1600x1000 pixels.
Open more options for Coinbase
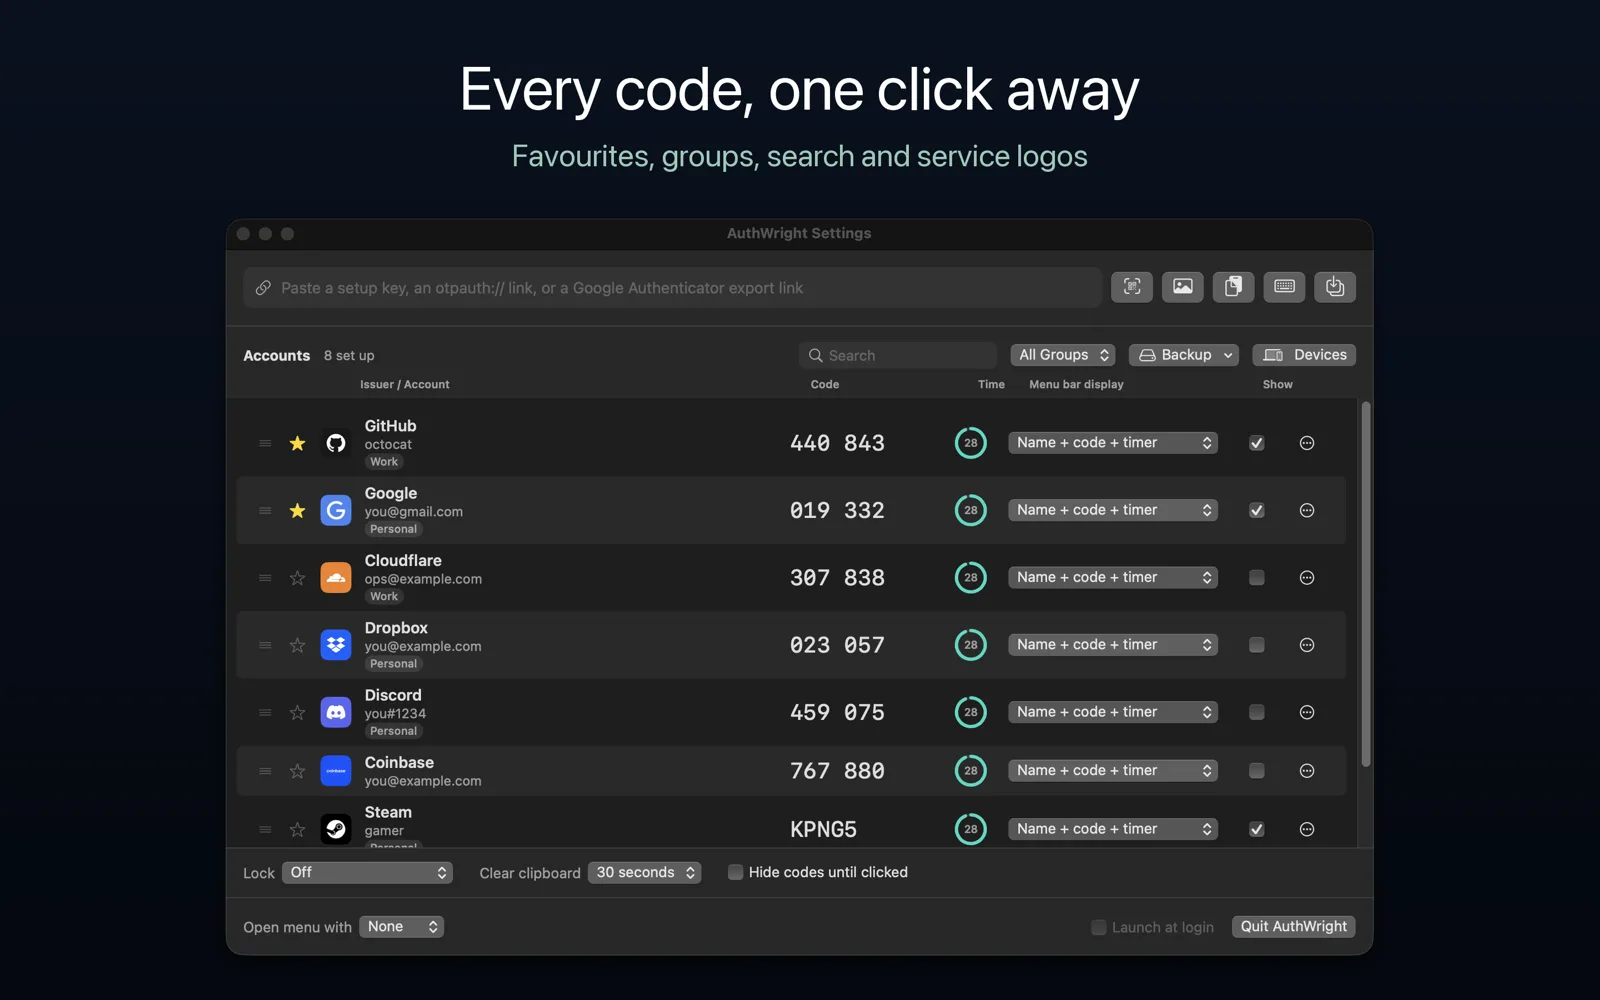click(x=1307, y=771)
